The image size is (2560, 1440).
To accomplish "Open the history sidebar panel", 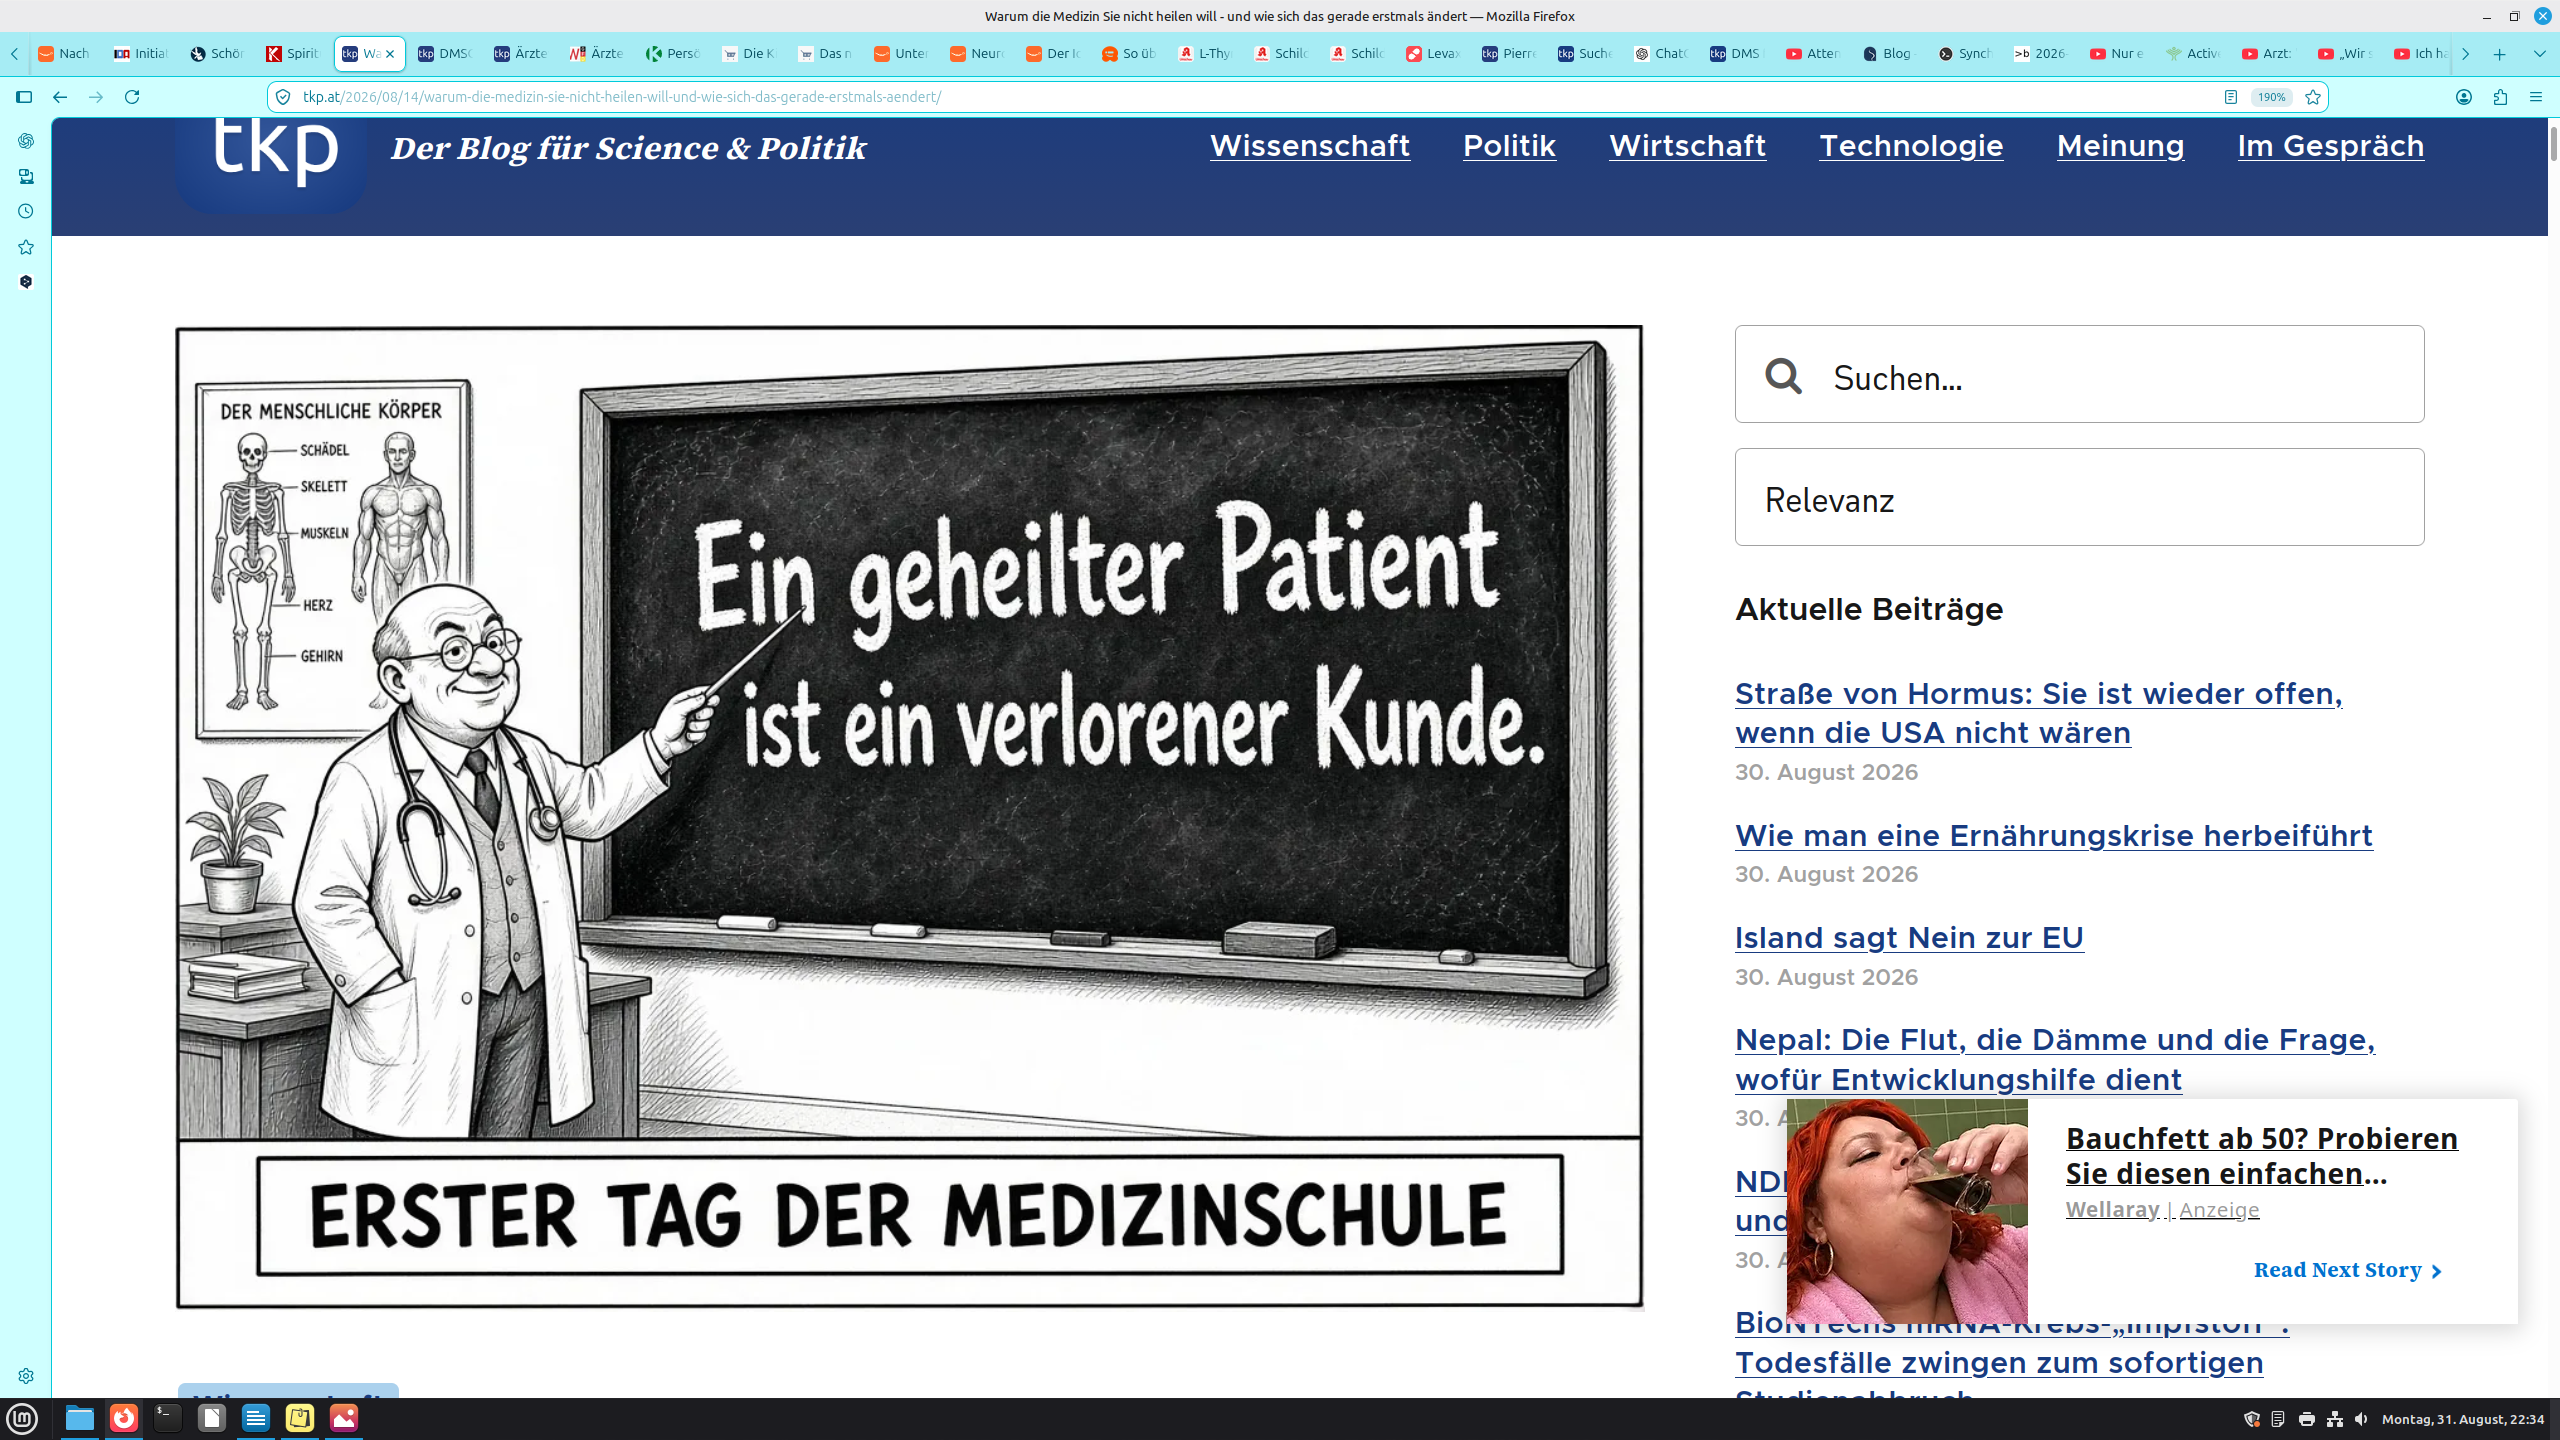I will click(26, 211).
